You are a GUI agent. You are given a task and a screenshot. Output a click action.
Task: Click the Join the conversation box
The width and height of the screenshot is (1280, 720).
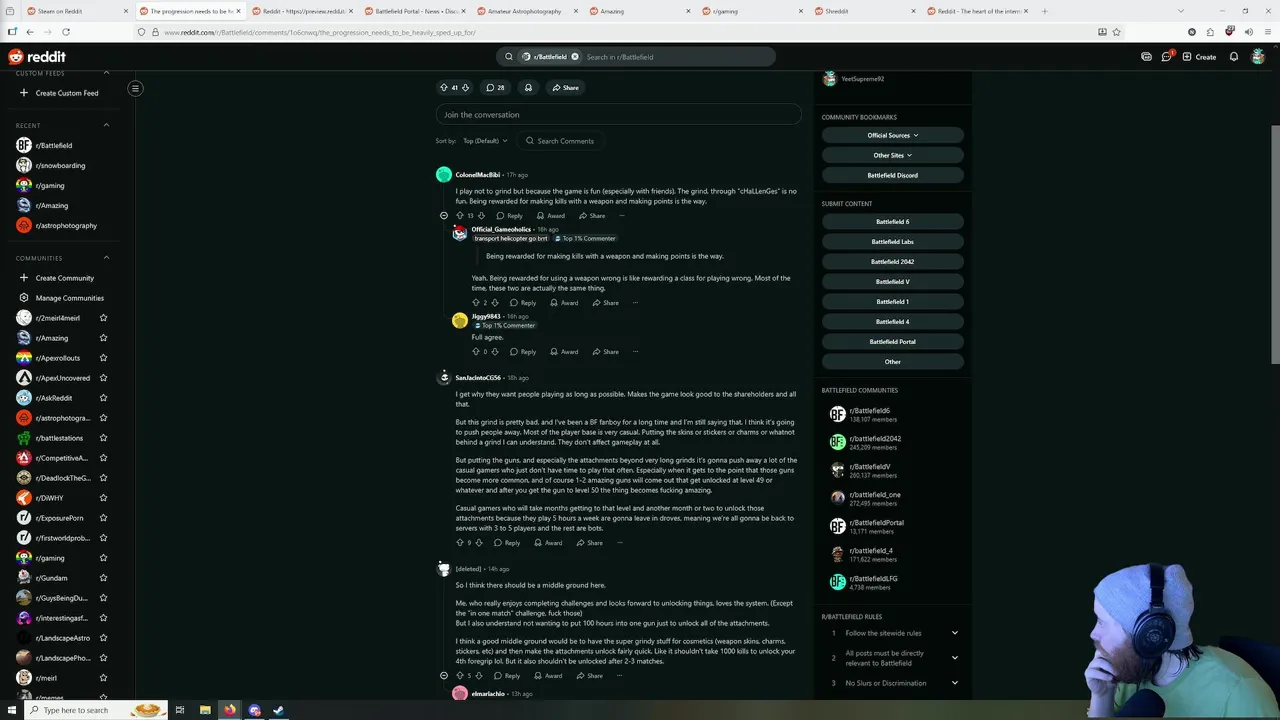(618, 115)
